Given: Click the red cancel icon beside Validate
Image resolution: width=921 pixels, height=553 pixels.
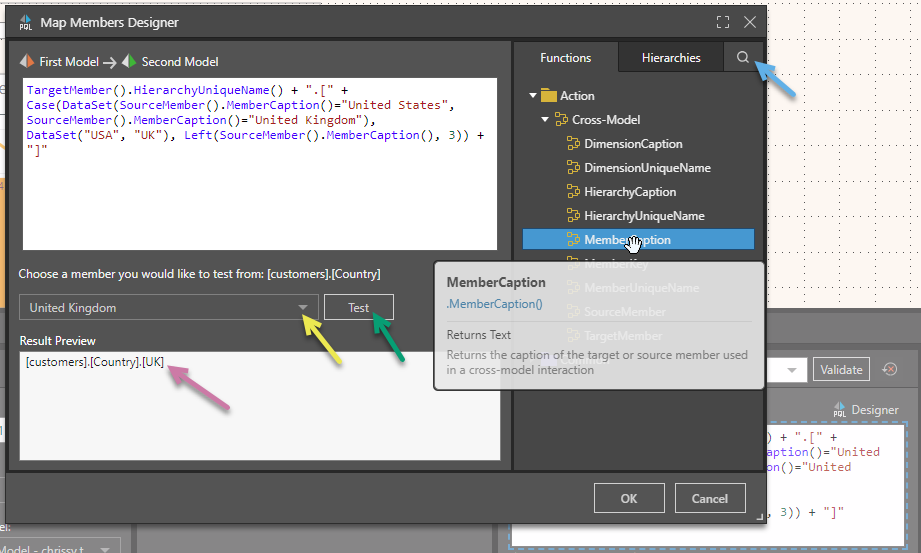Looking at the screenshot, I should [889, 370].
